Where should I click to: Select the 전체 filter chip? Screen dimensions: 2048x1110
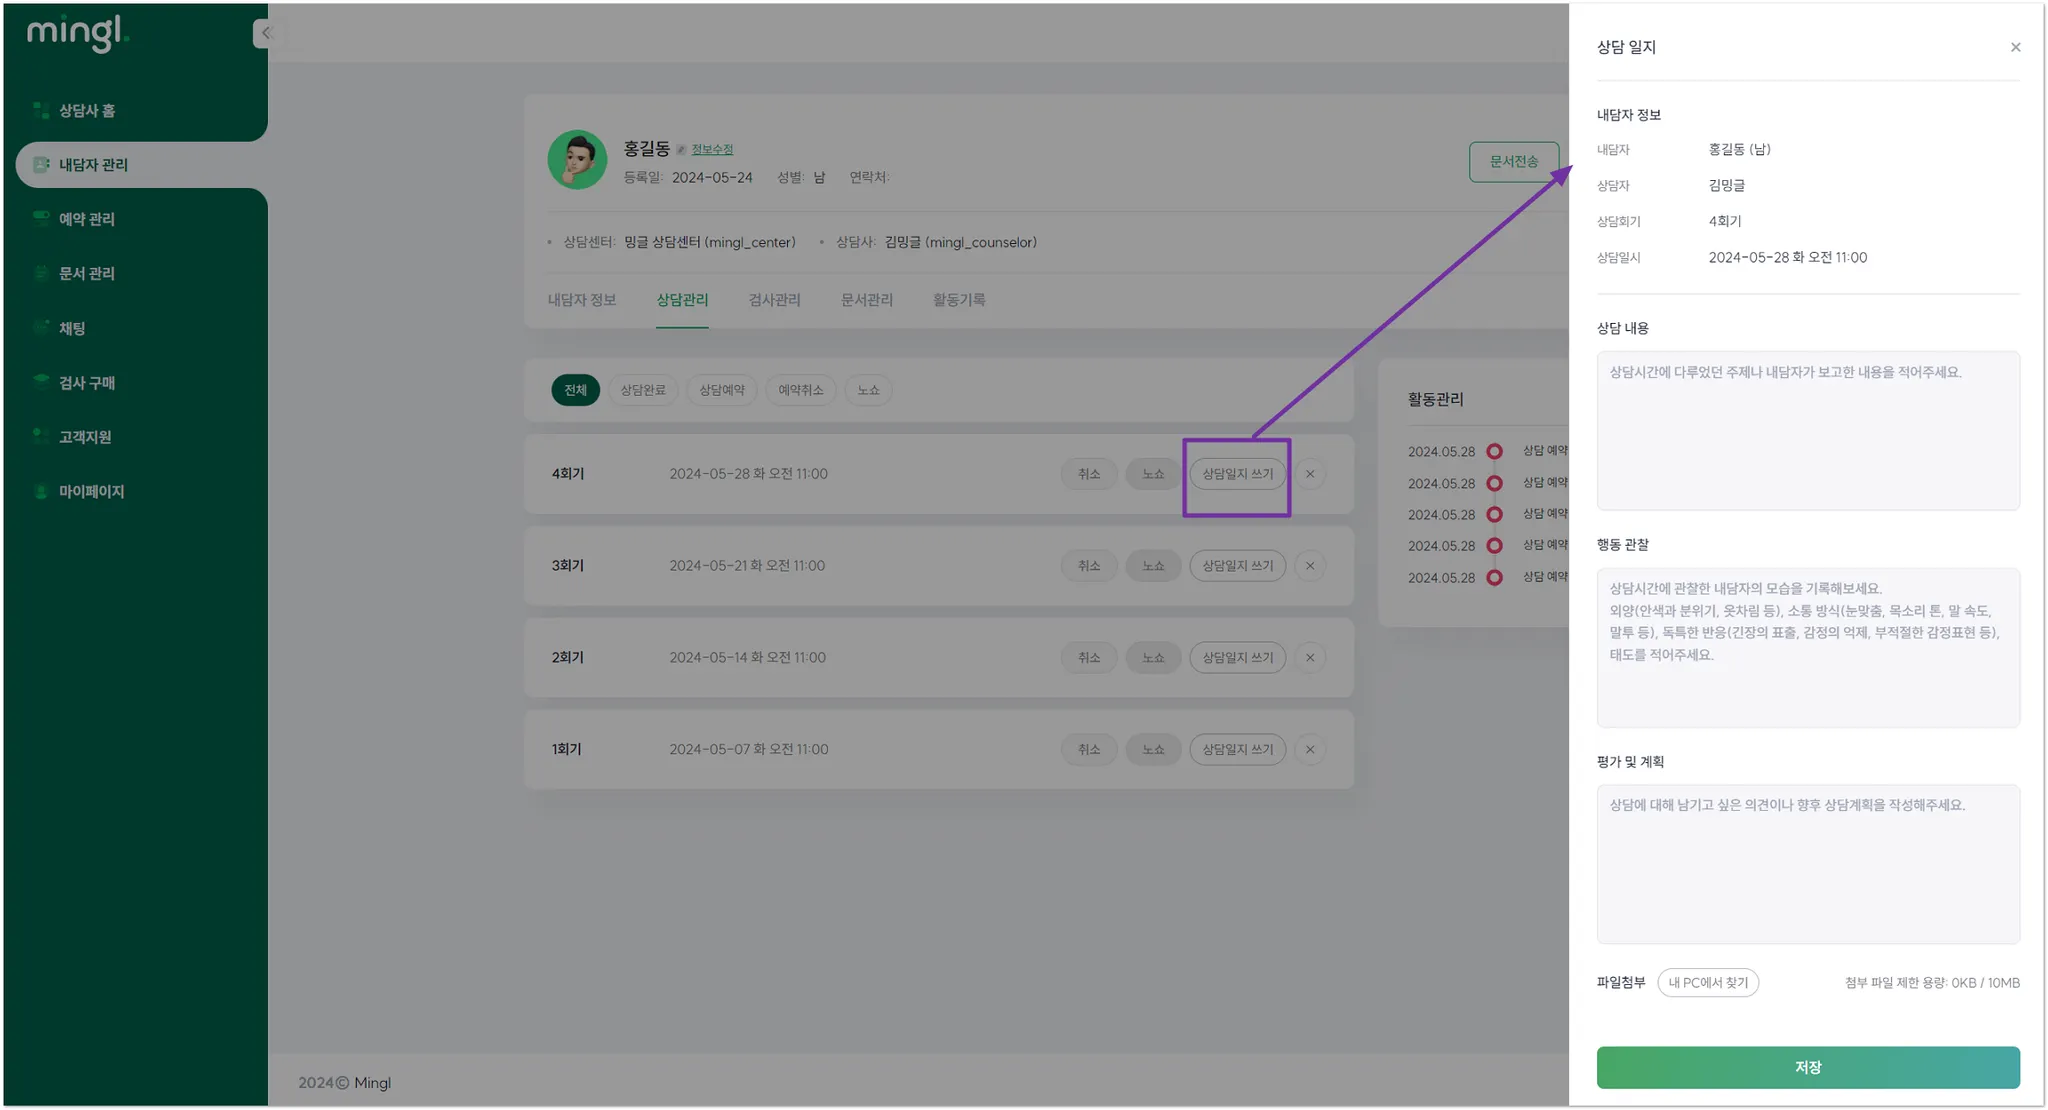click(575, 390)
